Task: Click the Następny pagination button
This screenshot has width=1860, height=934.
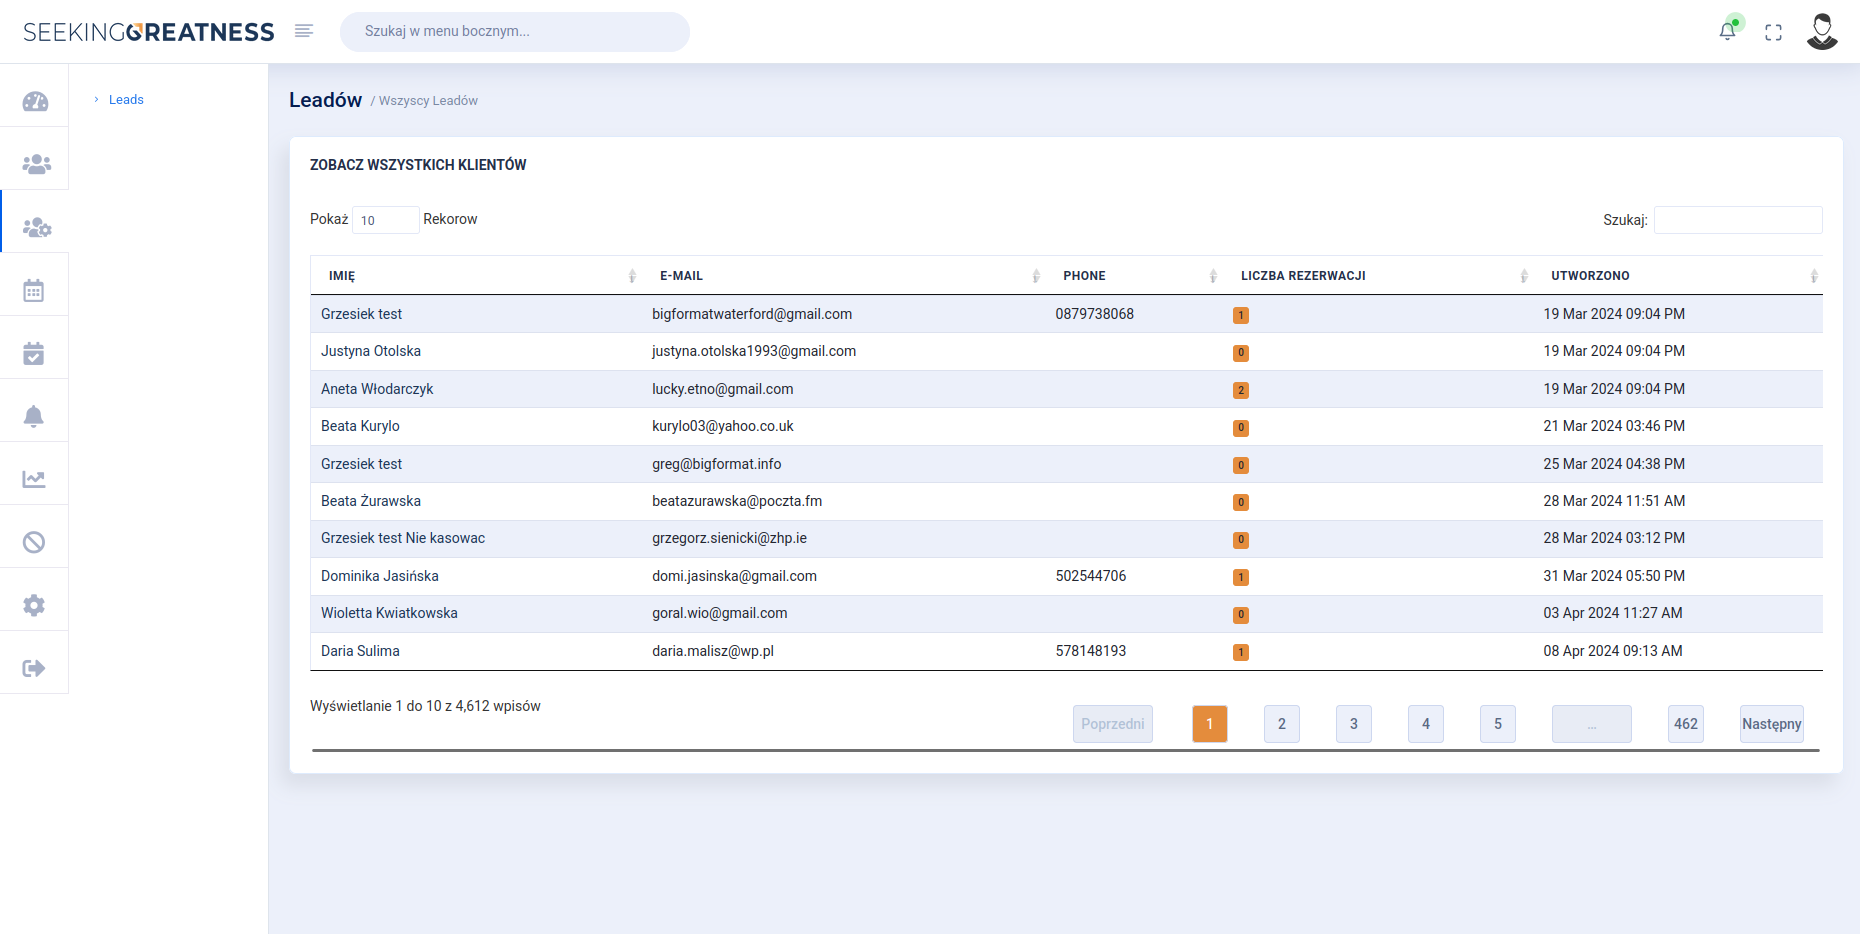Action: click(1771, 723)
